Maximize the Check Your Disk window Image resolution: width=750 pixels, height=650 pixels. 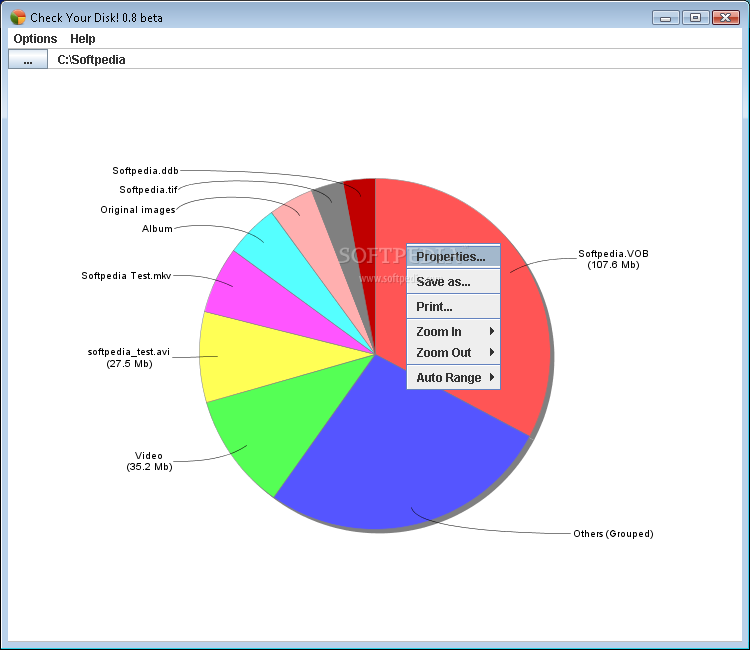[x=695, y=18]
